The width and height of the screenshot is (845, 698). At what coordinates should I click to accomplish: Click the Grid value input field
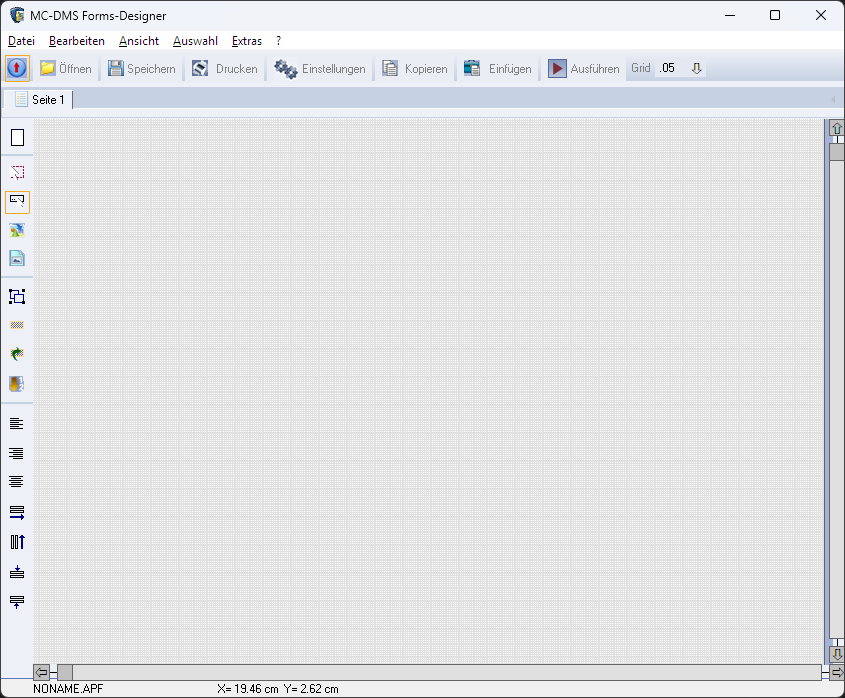669,69
